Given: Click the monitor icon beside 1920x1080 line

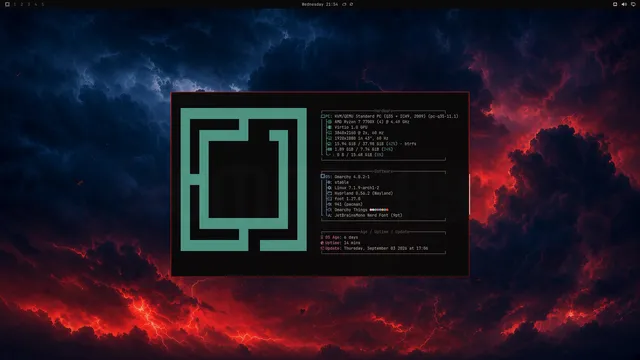Looking at the screenshot, I should click(330, 138).
